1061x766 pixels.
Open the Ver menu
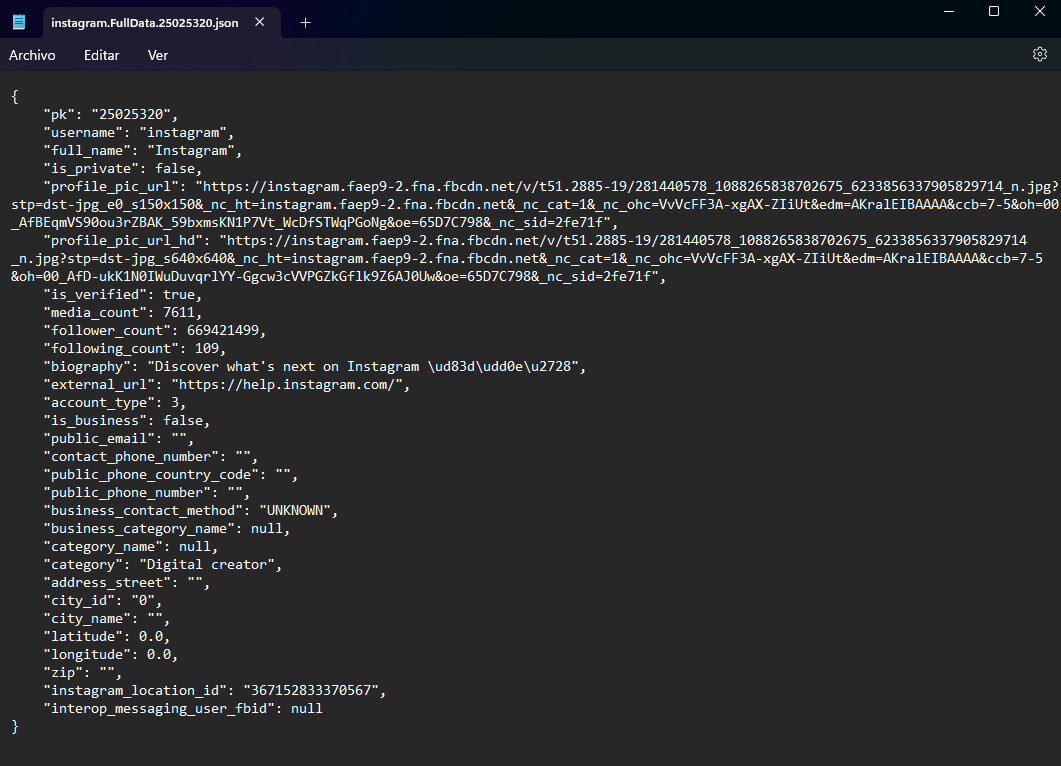pyautogui.click(x=158, y=55)
